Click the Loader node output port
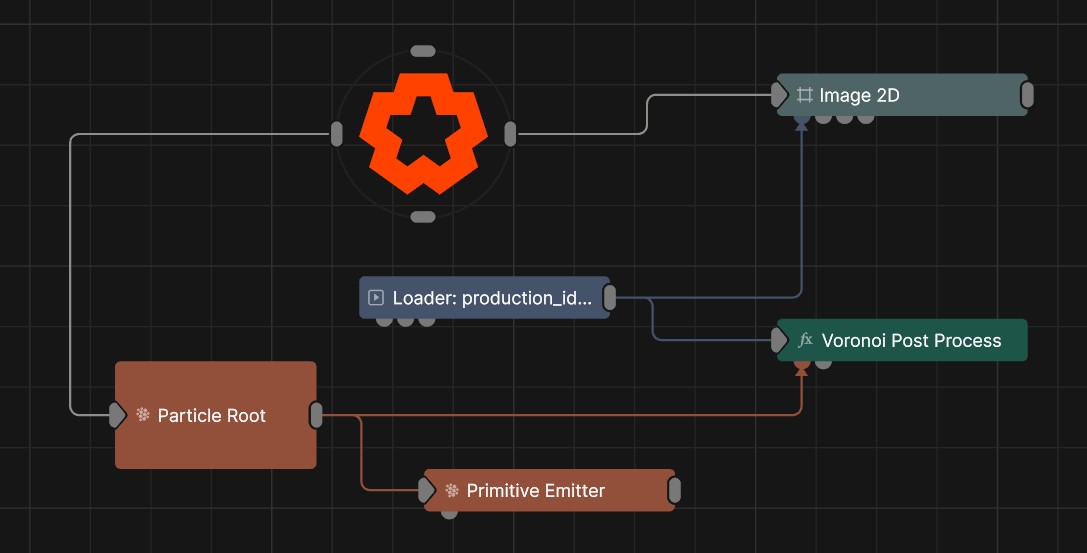 pyautogui.click(x=609, y=298)
